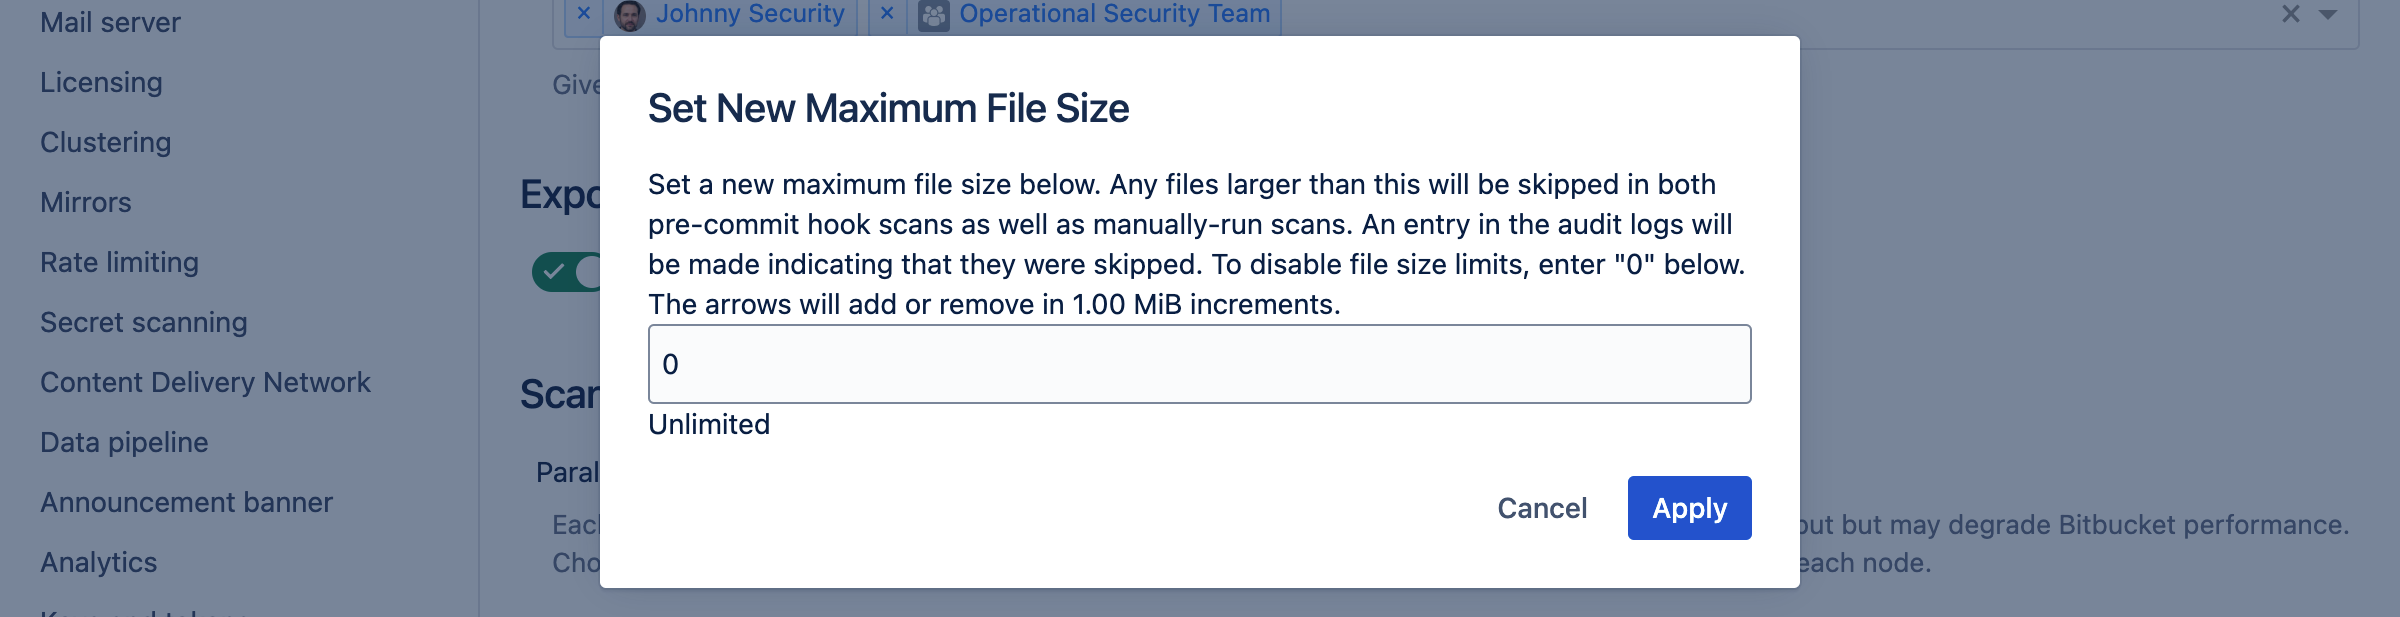Image resolution: width=2400 pixels, height=617 pixels.
Task: Open Mirrors settings
Action: 86,202
